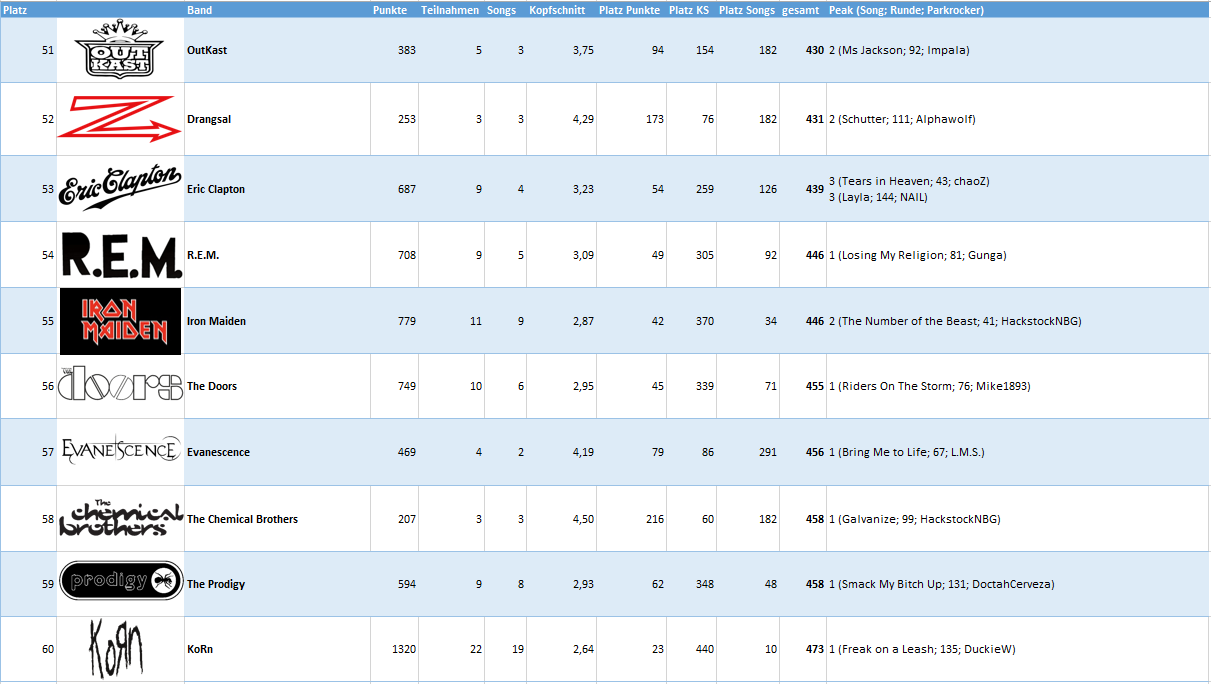The height and width of the screenshot is (684, 1211).
Task: Select the Prodigy ant logo
Action: [120, 582]
